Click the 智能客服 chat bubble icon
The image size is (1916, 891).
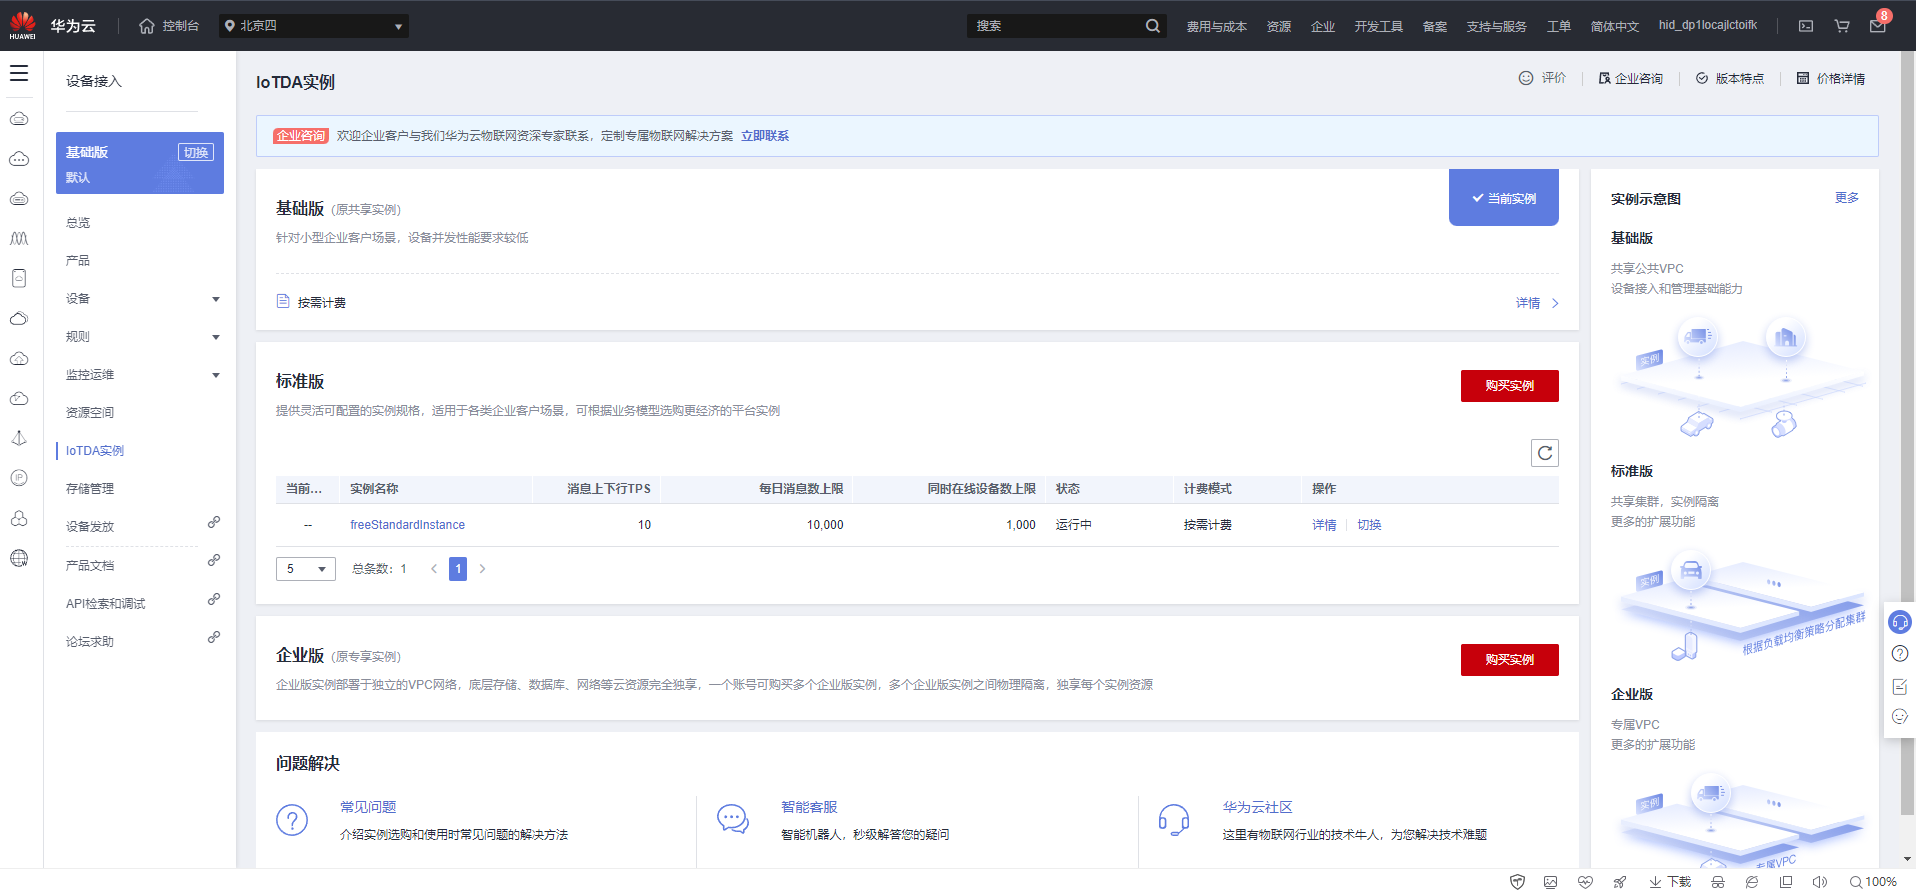tap(733, 820)
